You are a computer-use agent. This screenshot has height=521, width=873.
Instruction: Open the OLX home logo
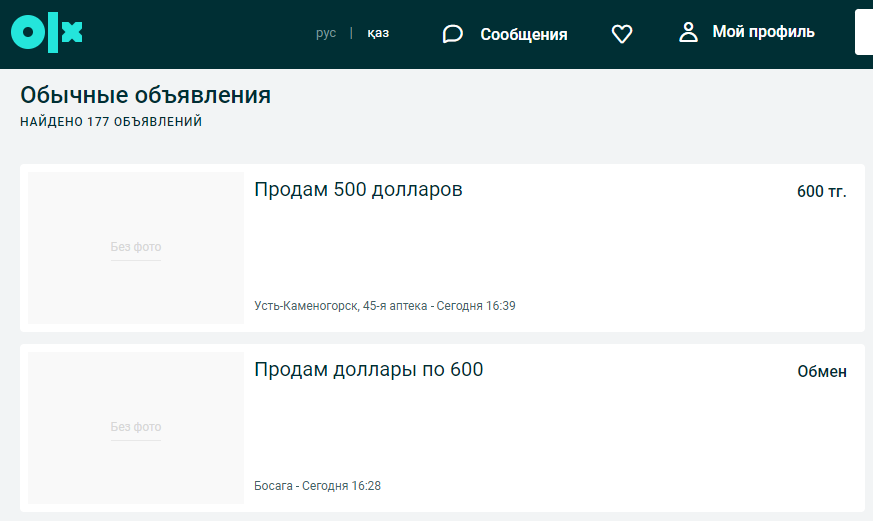[x=47, y=33]
